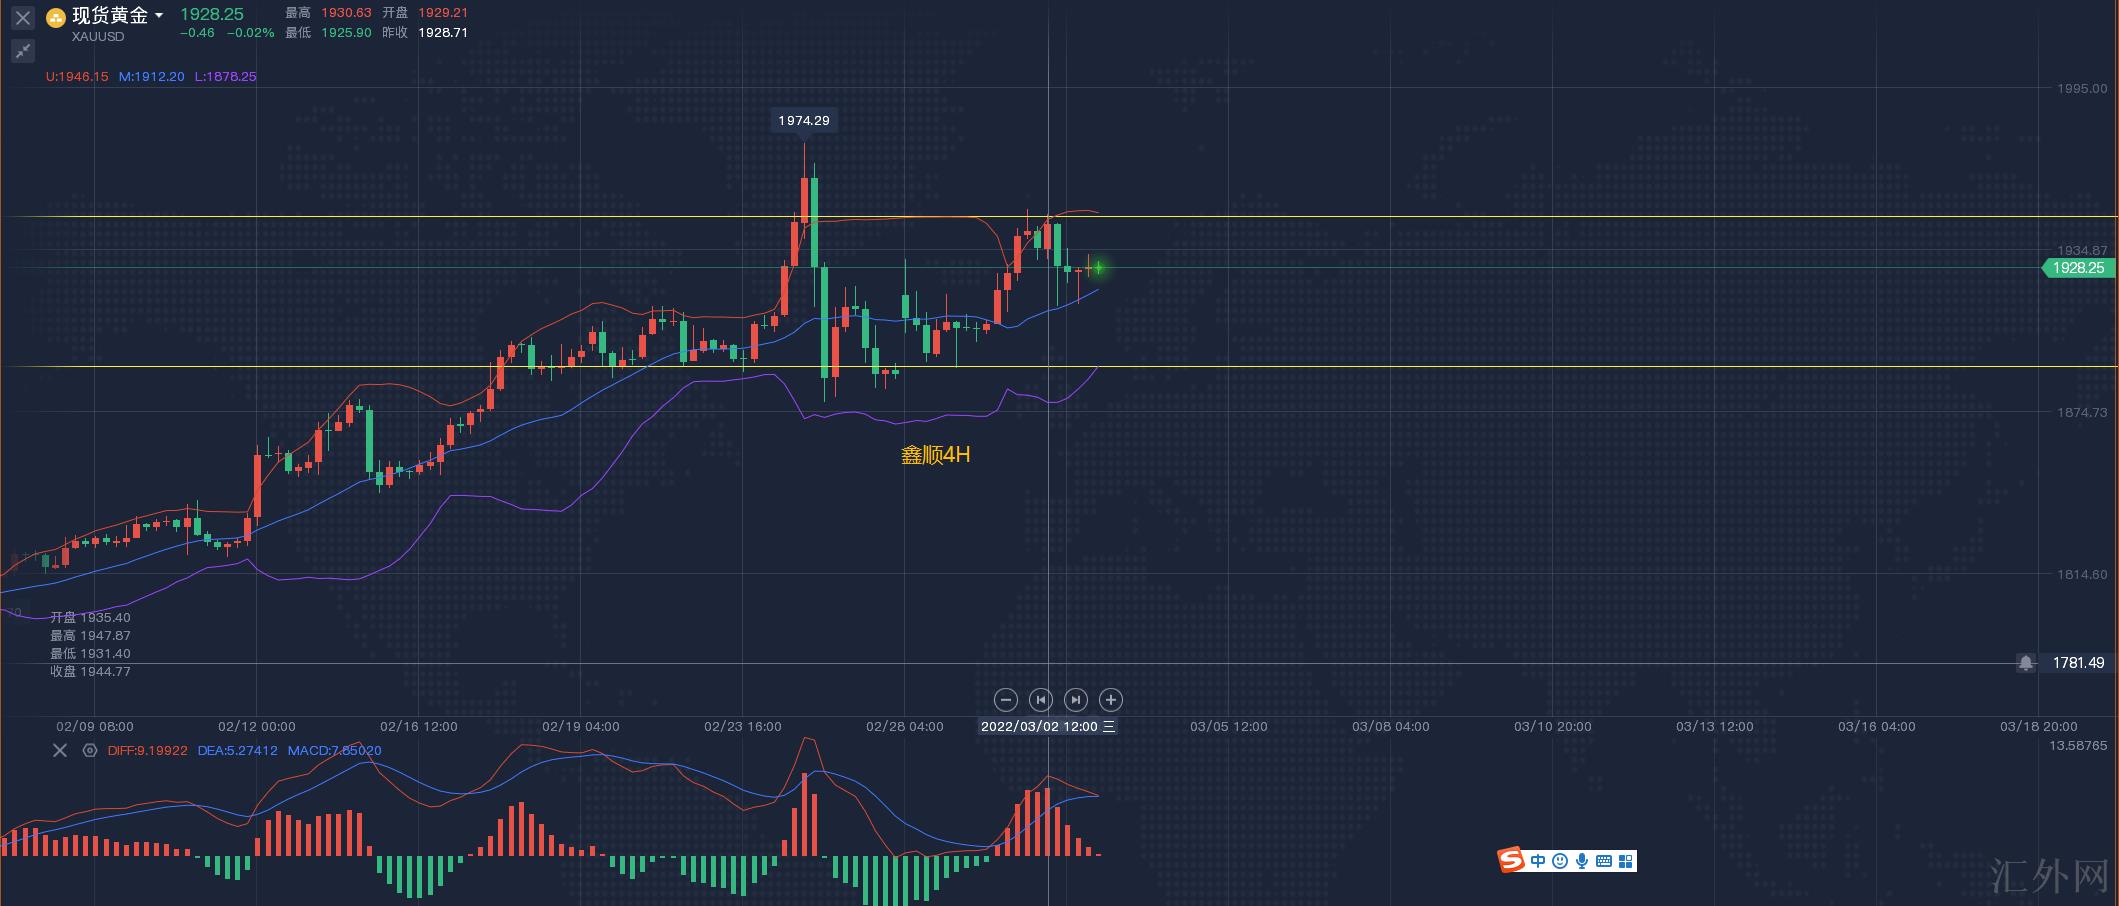Click the crosshair time label 2022/03/02 12:00
2119x906 pixels.
point(1047,727)
